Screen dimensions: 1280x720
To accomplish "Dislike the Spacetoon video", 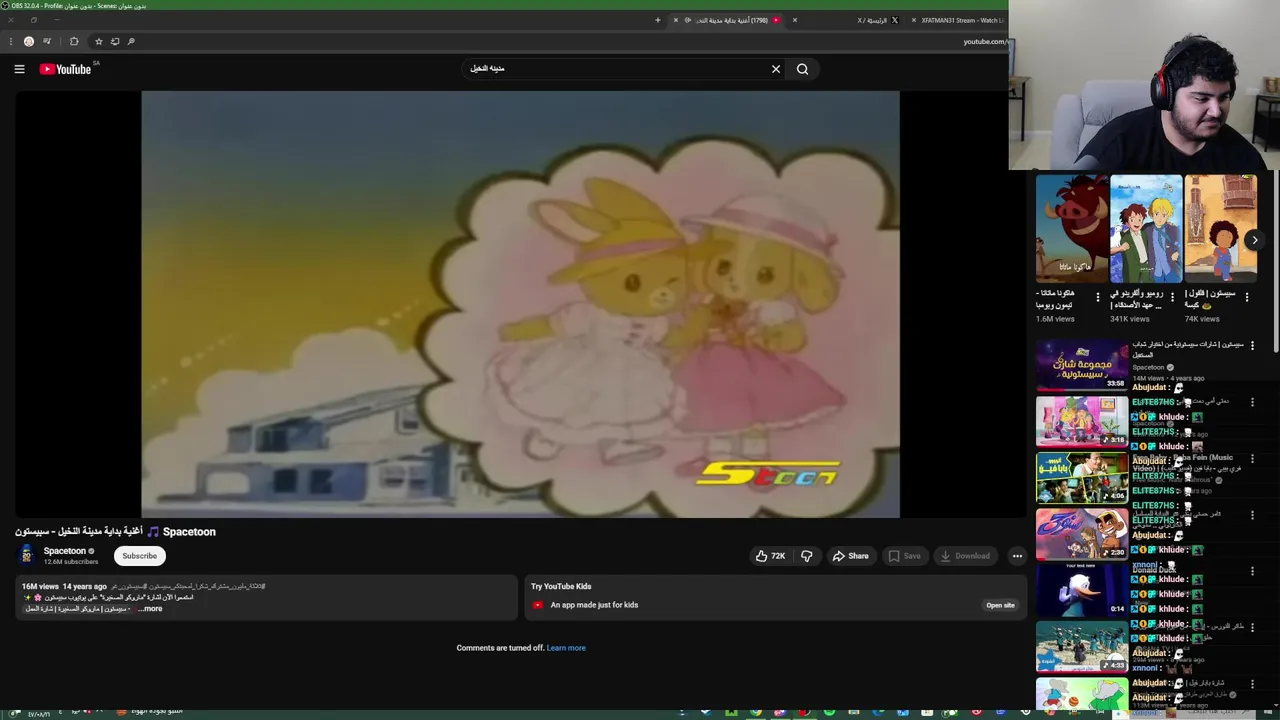I will pos(807,556).
